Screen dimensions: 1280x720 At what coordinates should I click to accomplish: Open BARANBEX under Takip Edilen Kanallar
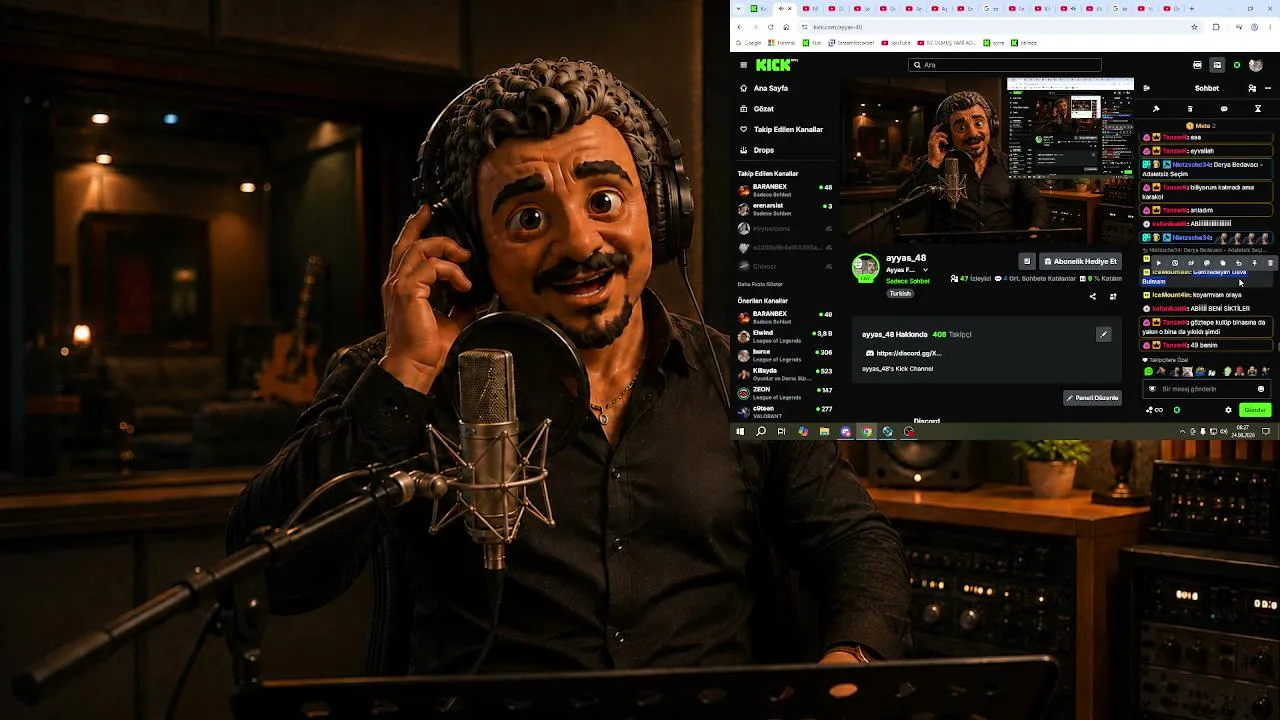pos(785,190)
